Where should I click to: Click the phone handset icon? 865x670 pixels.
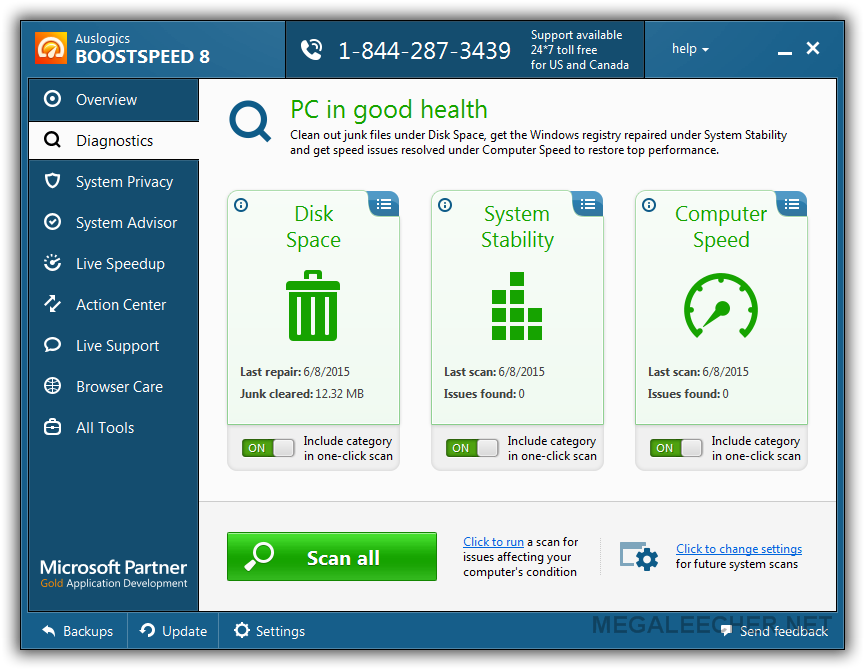(x=312, y=50)
